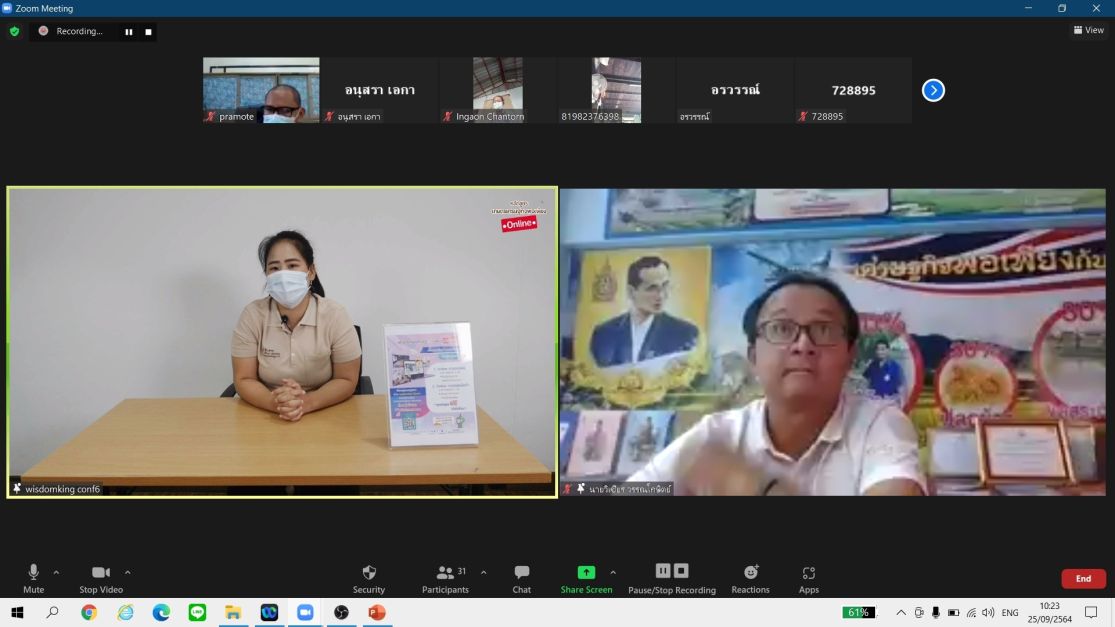
Task: Select pramote participant thumbnail
Action: click(261, 90)
